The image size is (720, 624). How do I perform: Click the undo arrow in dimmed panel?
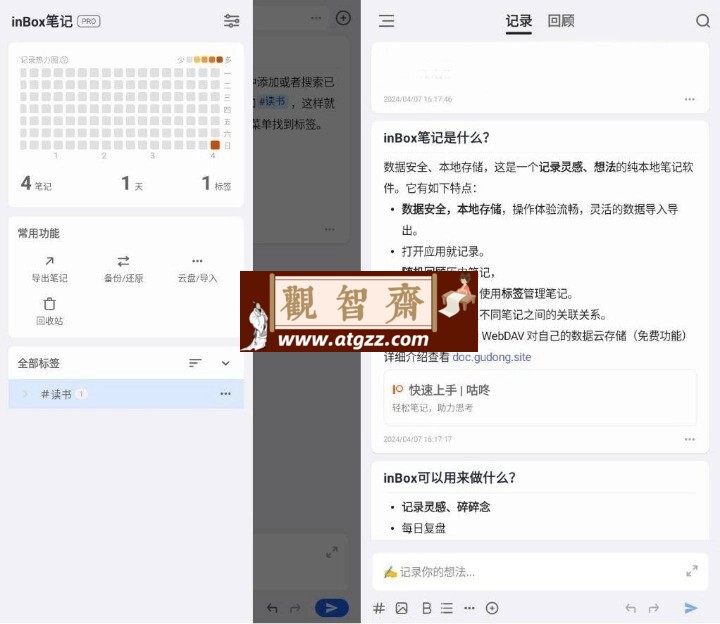272,608
